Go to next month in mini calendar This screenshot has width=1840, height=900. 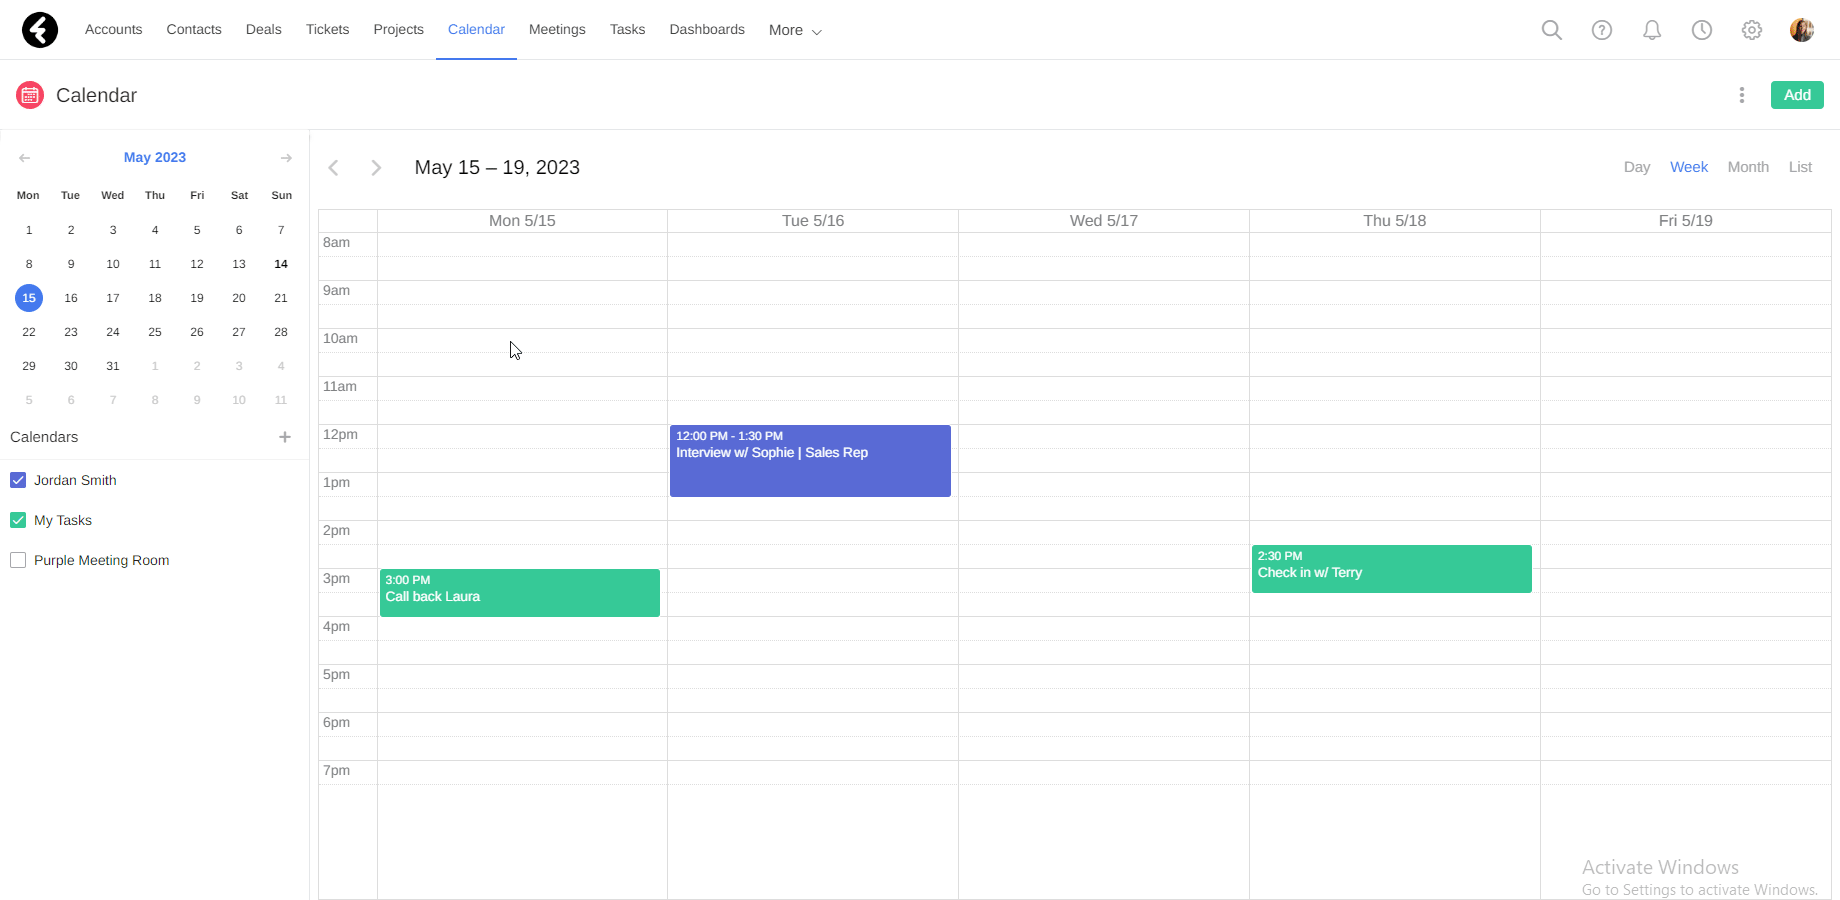coord(286,158)
